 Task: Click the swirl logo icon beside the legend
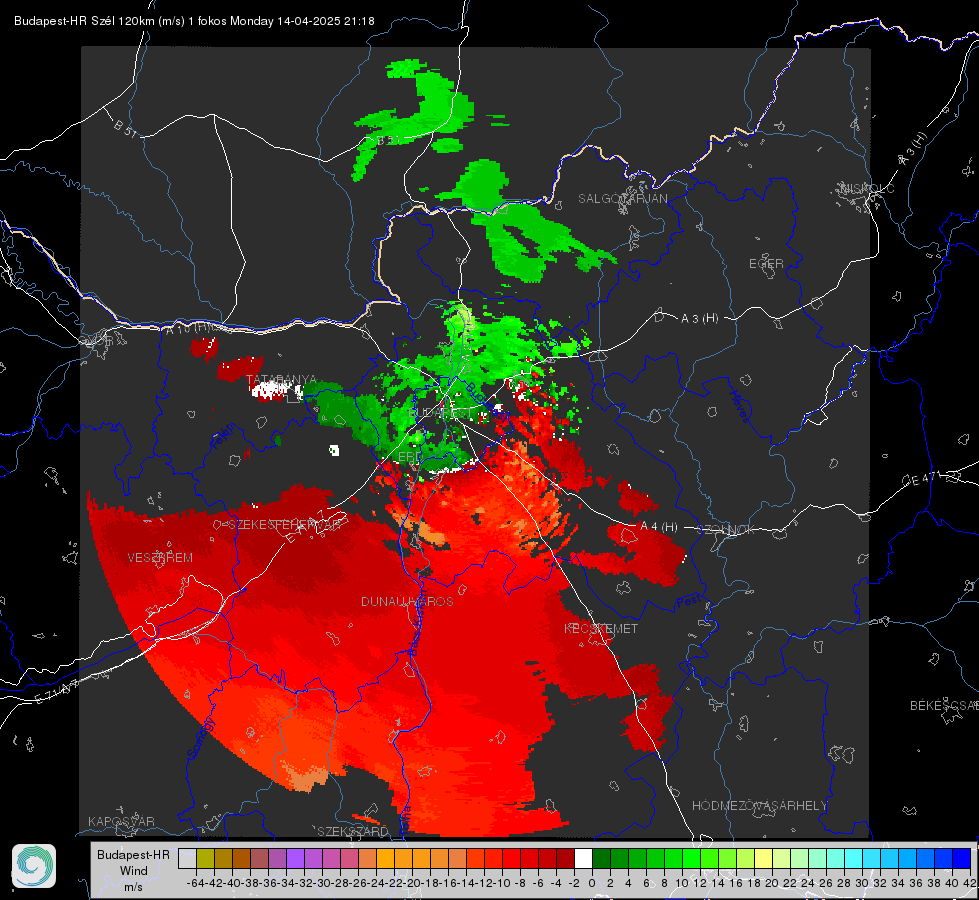tap(34, 866)
